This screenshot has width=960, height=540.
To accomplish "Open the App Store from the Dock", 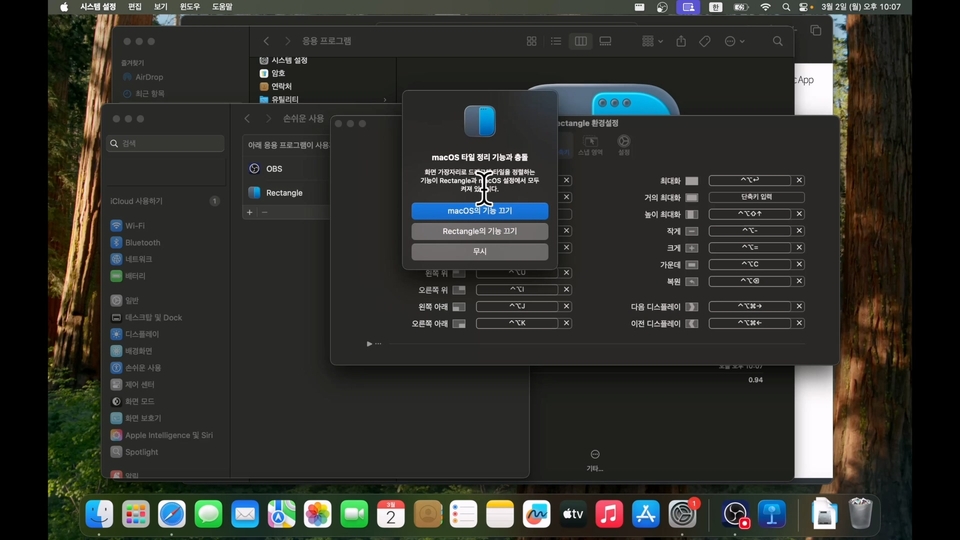I will (x=646, y=514).
